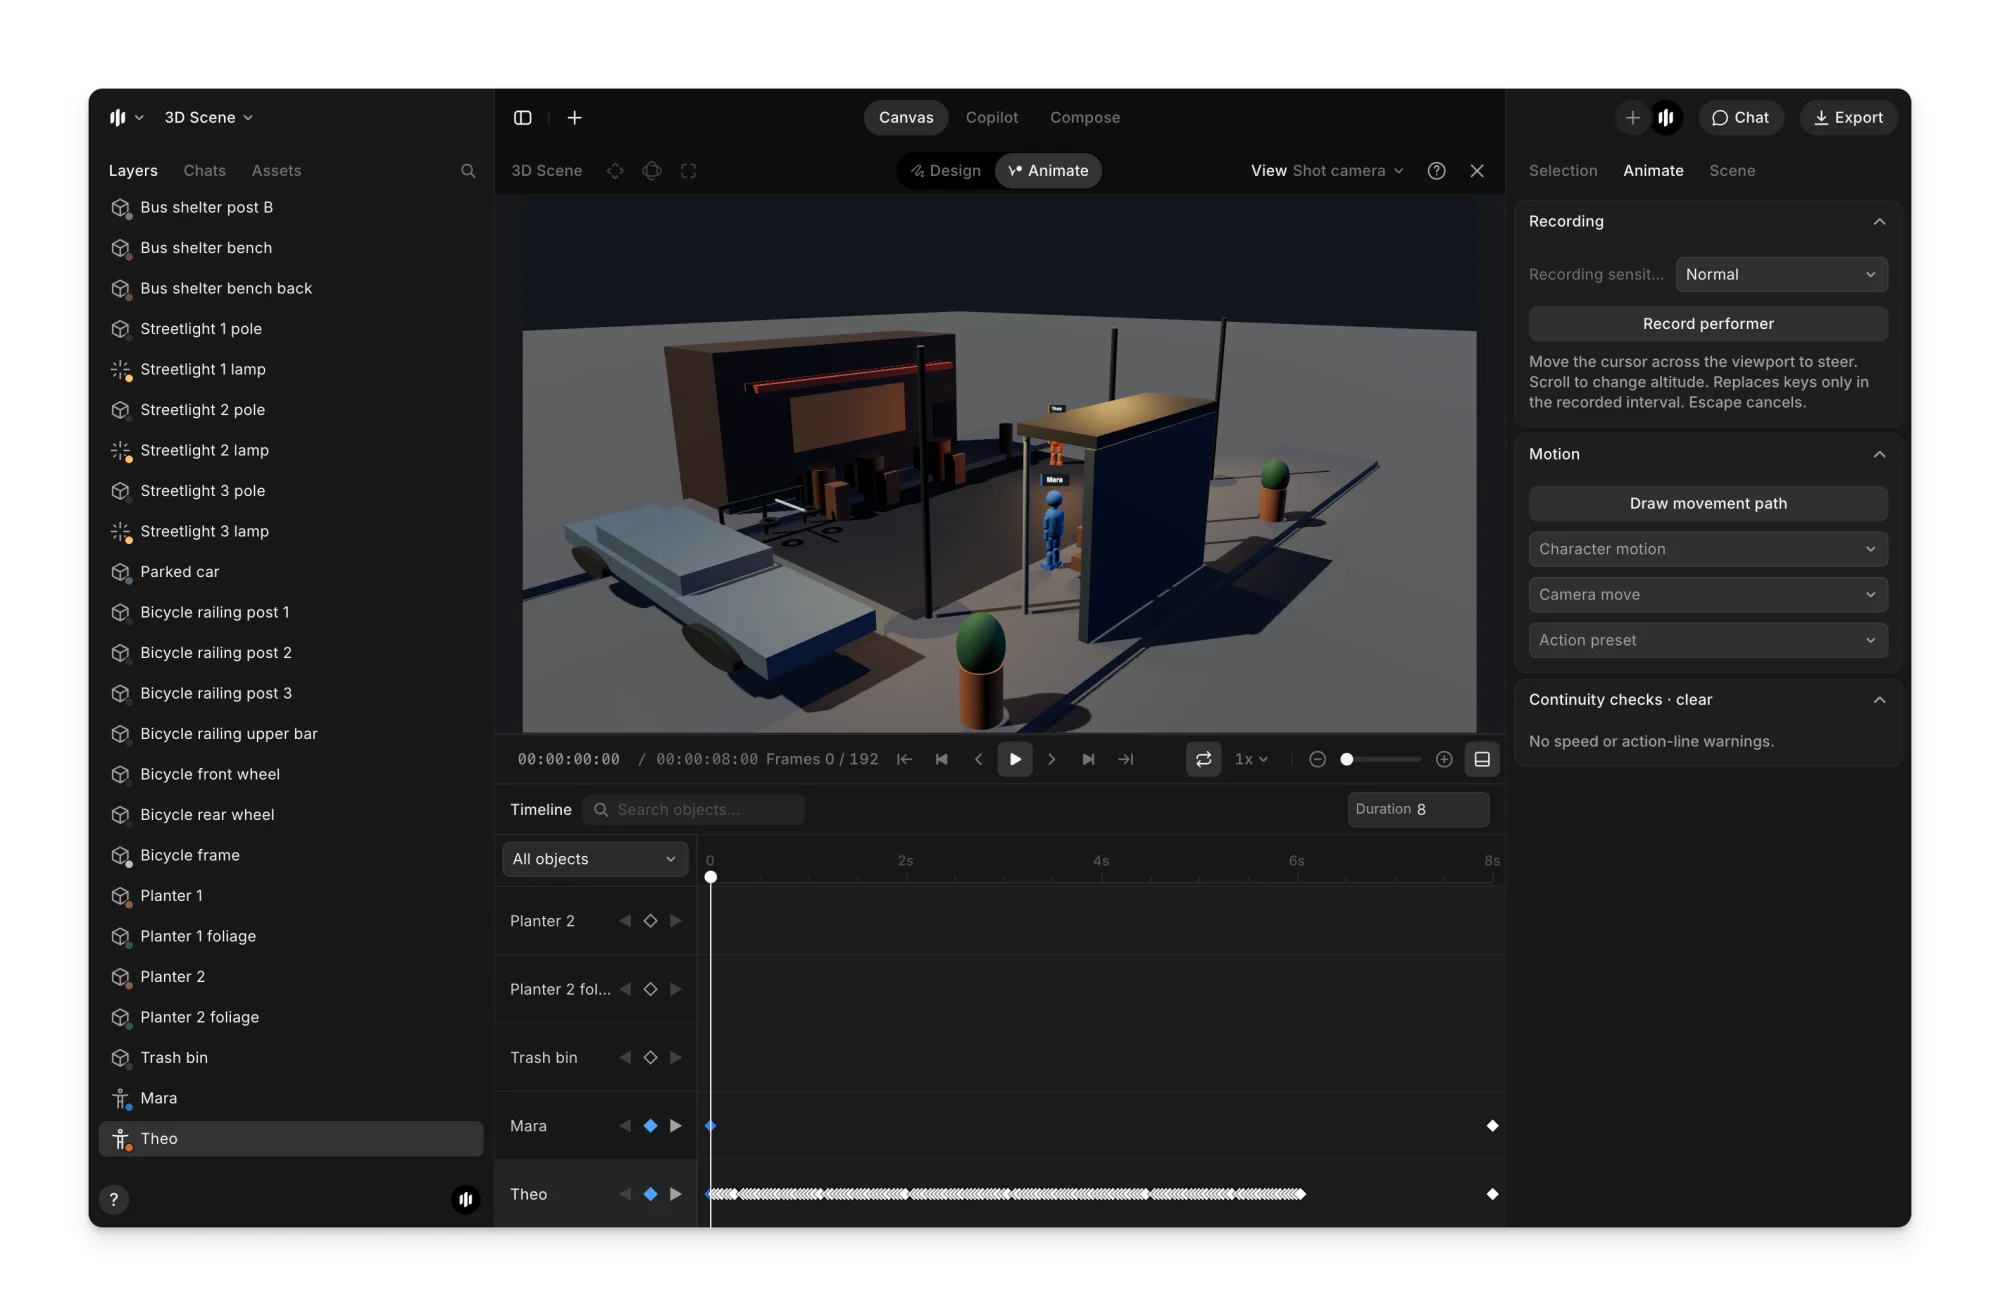Select the rotate gizmo icon next to 3D Scene
The height and width of the screenshot is (1316, 2000).
(652, 171)
